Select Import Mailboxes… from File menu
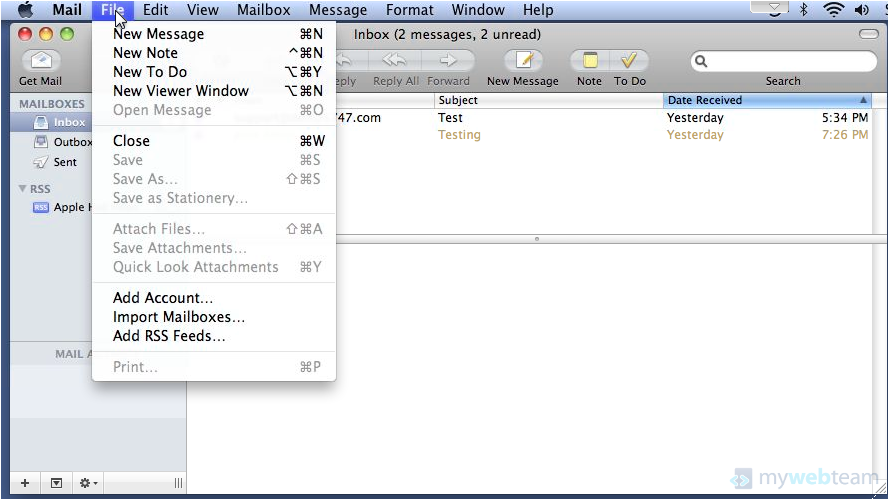 [179, 317]
